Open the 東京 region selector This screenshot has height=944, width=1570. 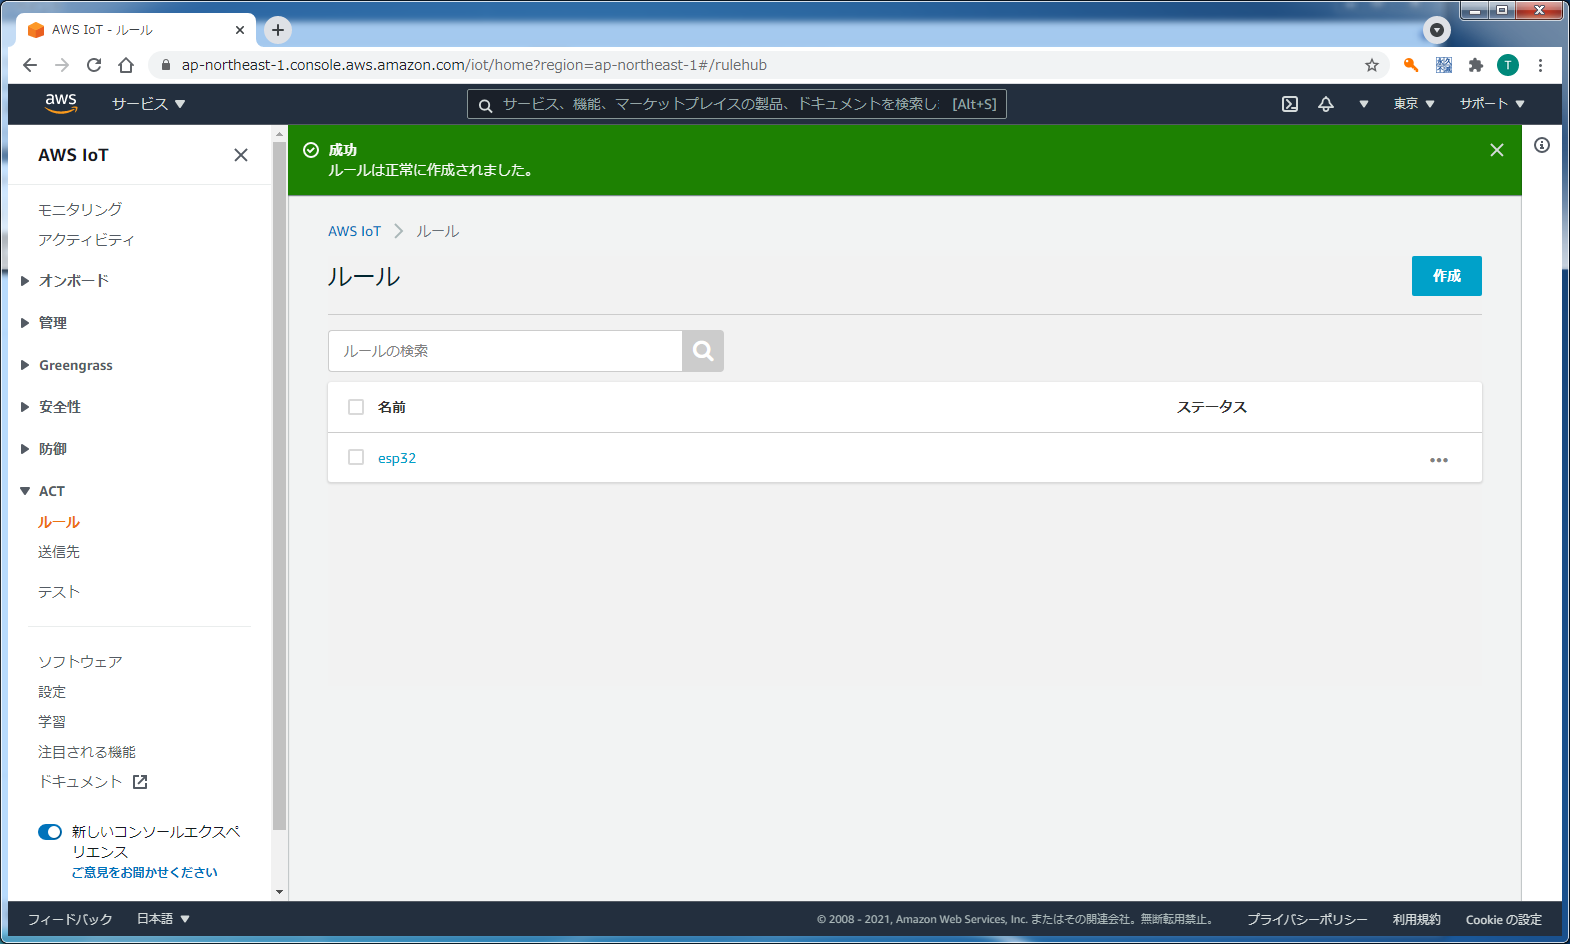(1414, 104)
